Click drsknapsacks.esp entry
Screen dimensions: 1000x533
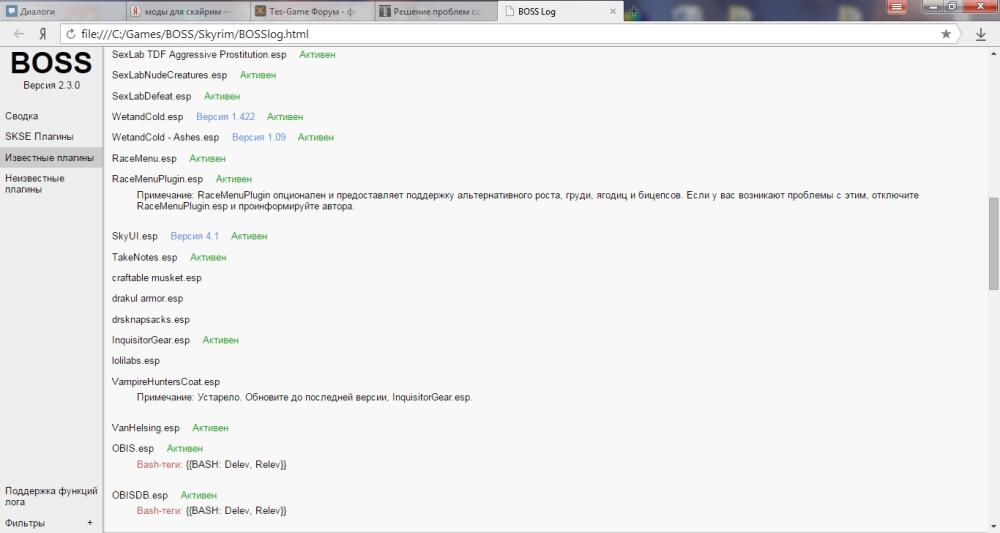[151, 319]
